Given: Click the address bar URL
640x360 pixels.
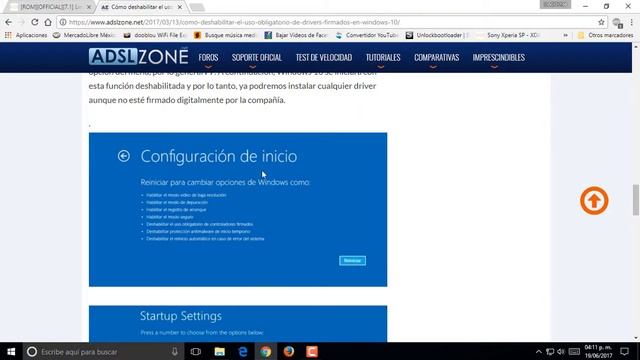Looking at the screenshot, I should [234, 22].
